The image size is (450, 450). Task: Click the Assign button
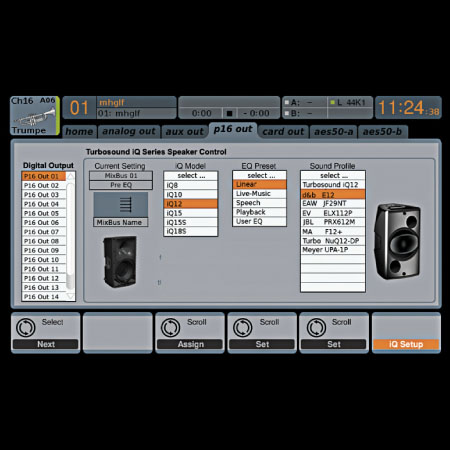(x=190, y=344)
